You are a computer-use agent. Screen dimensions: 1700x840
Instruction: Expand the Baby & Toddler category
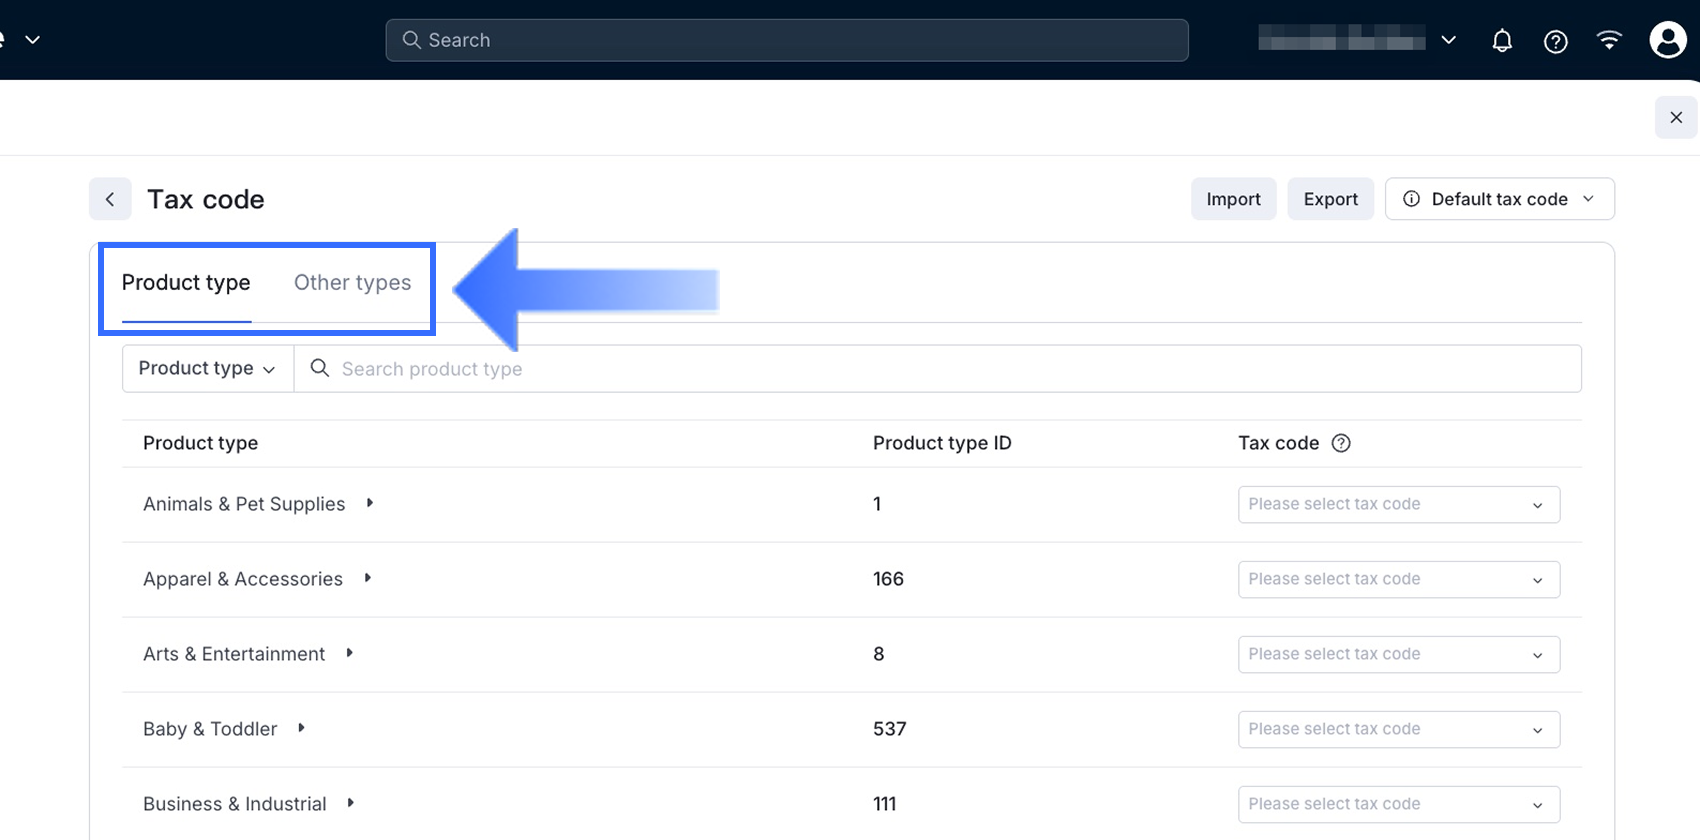point(301,728)
